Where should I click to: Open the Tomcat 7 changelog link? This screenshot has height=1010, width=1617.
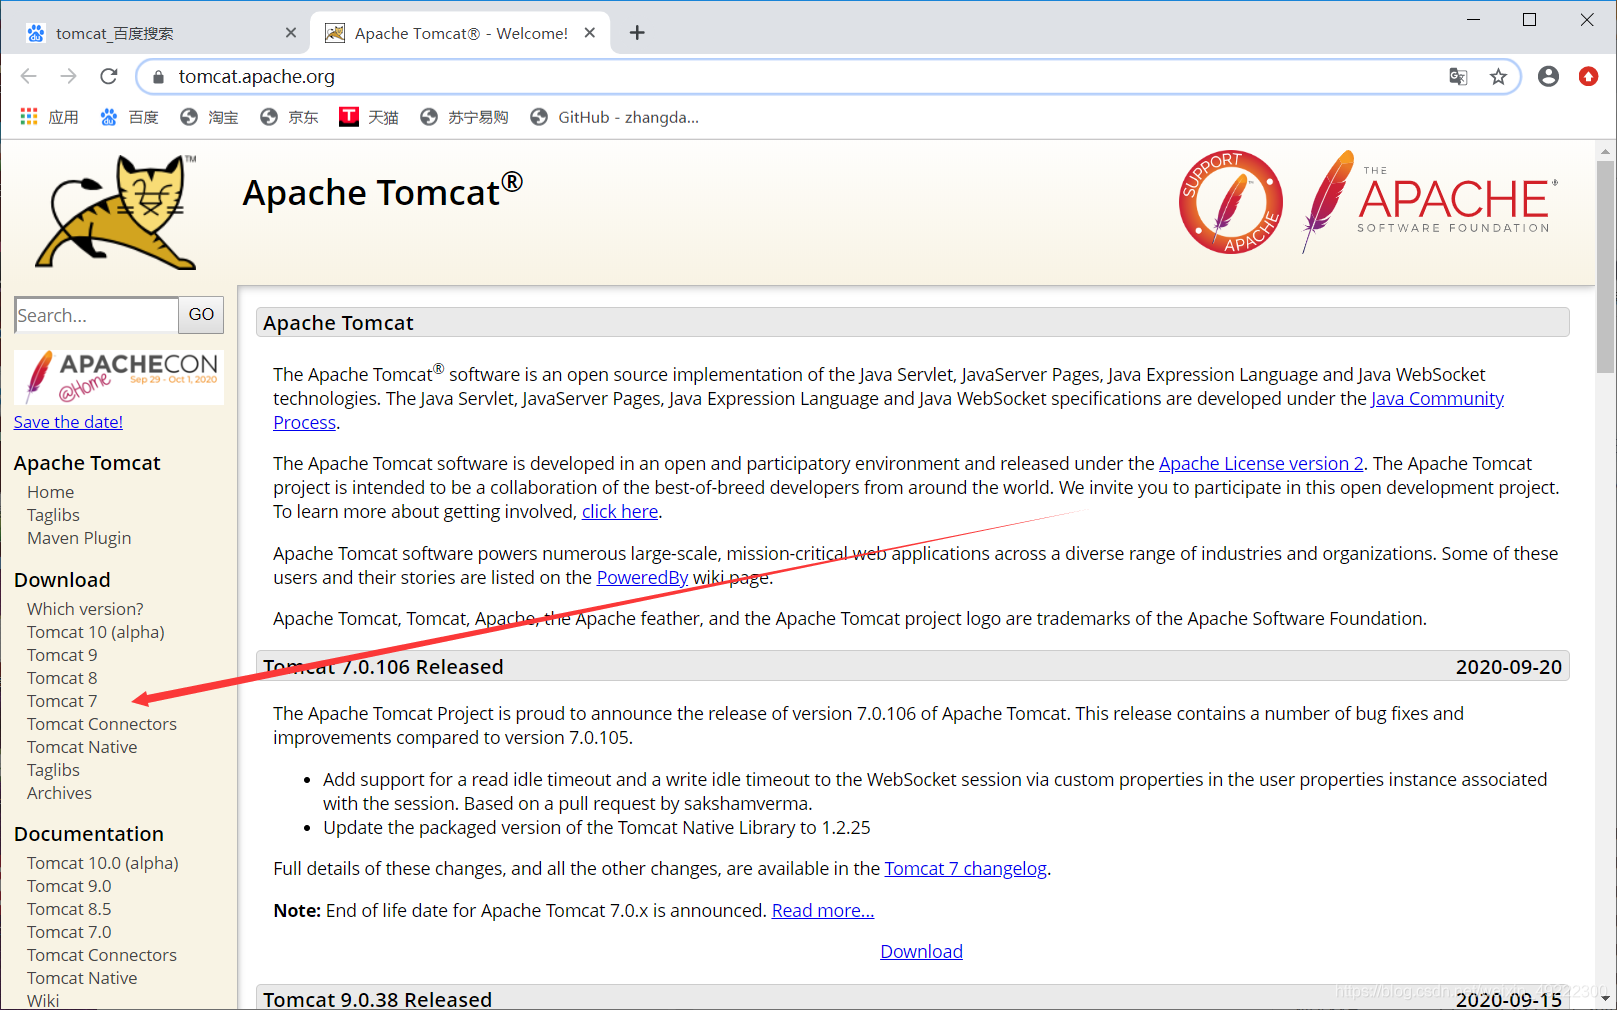[x=965, y=868]
